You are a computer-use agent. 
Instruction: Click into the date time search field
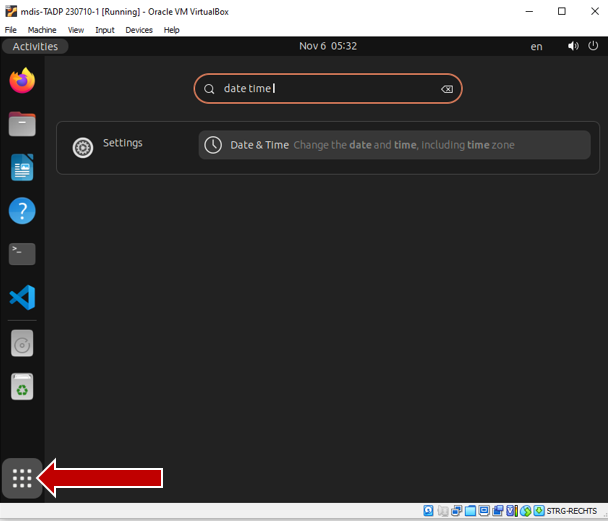click(328, 89)
